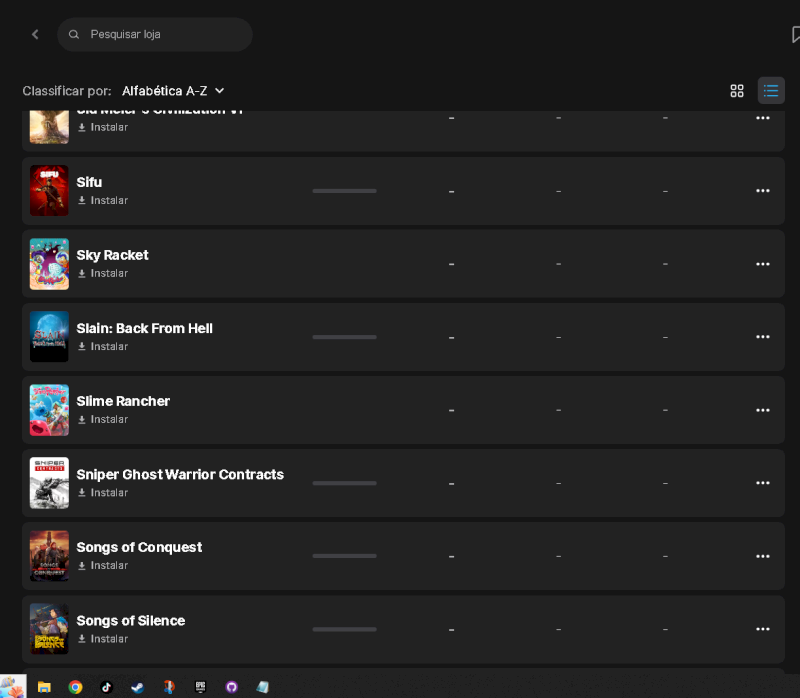Viewport: 800px width, 698px height.
Task: Install Sniper Ghost Warrior Contracts
Action: click(103, 493)
